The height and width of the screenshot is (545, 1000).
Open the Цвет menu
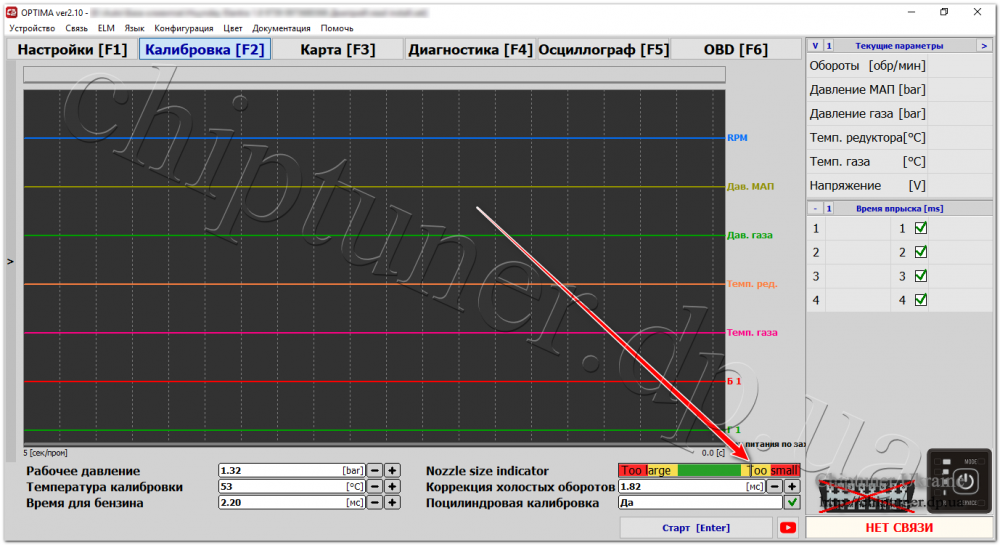coord(233,28)
